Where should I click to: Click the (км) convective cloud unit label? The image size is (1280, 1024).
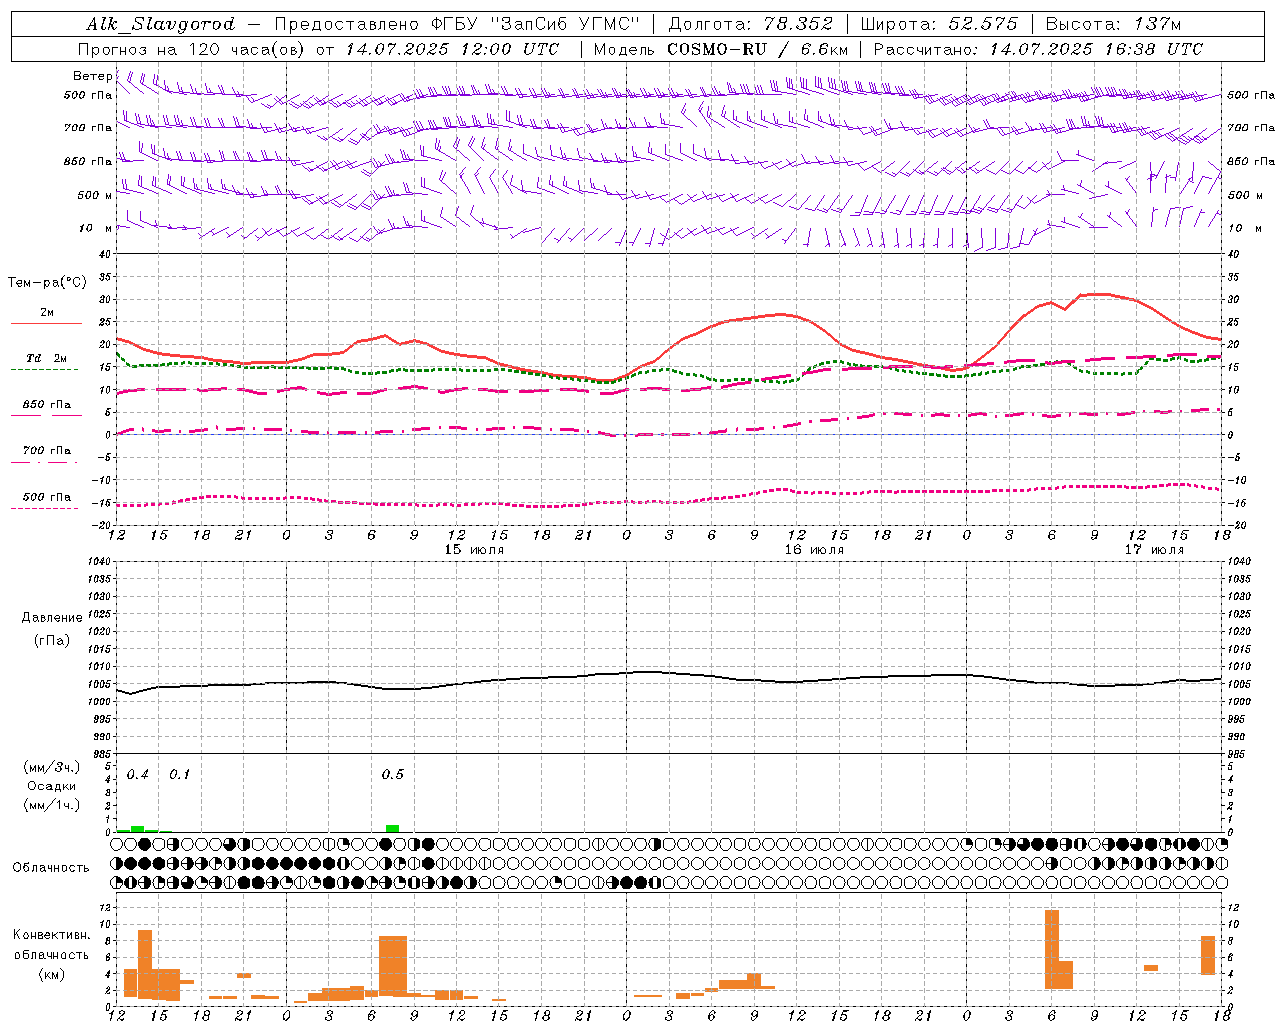[51, 974]
